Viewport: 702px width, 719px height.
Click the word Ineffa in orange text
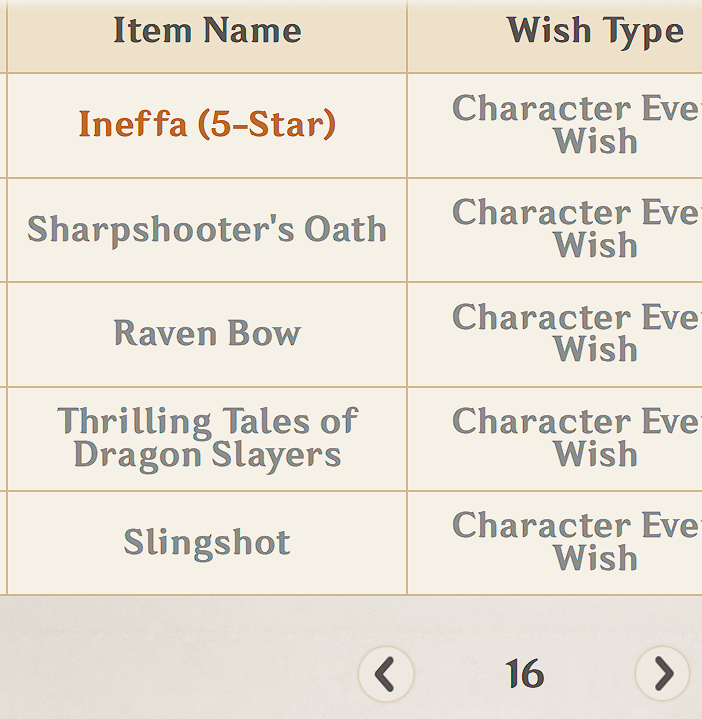click(133, 124)
